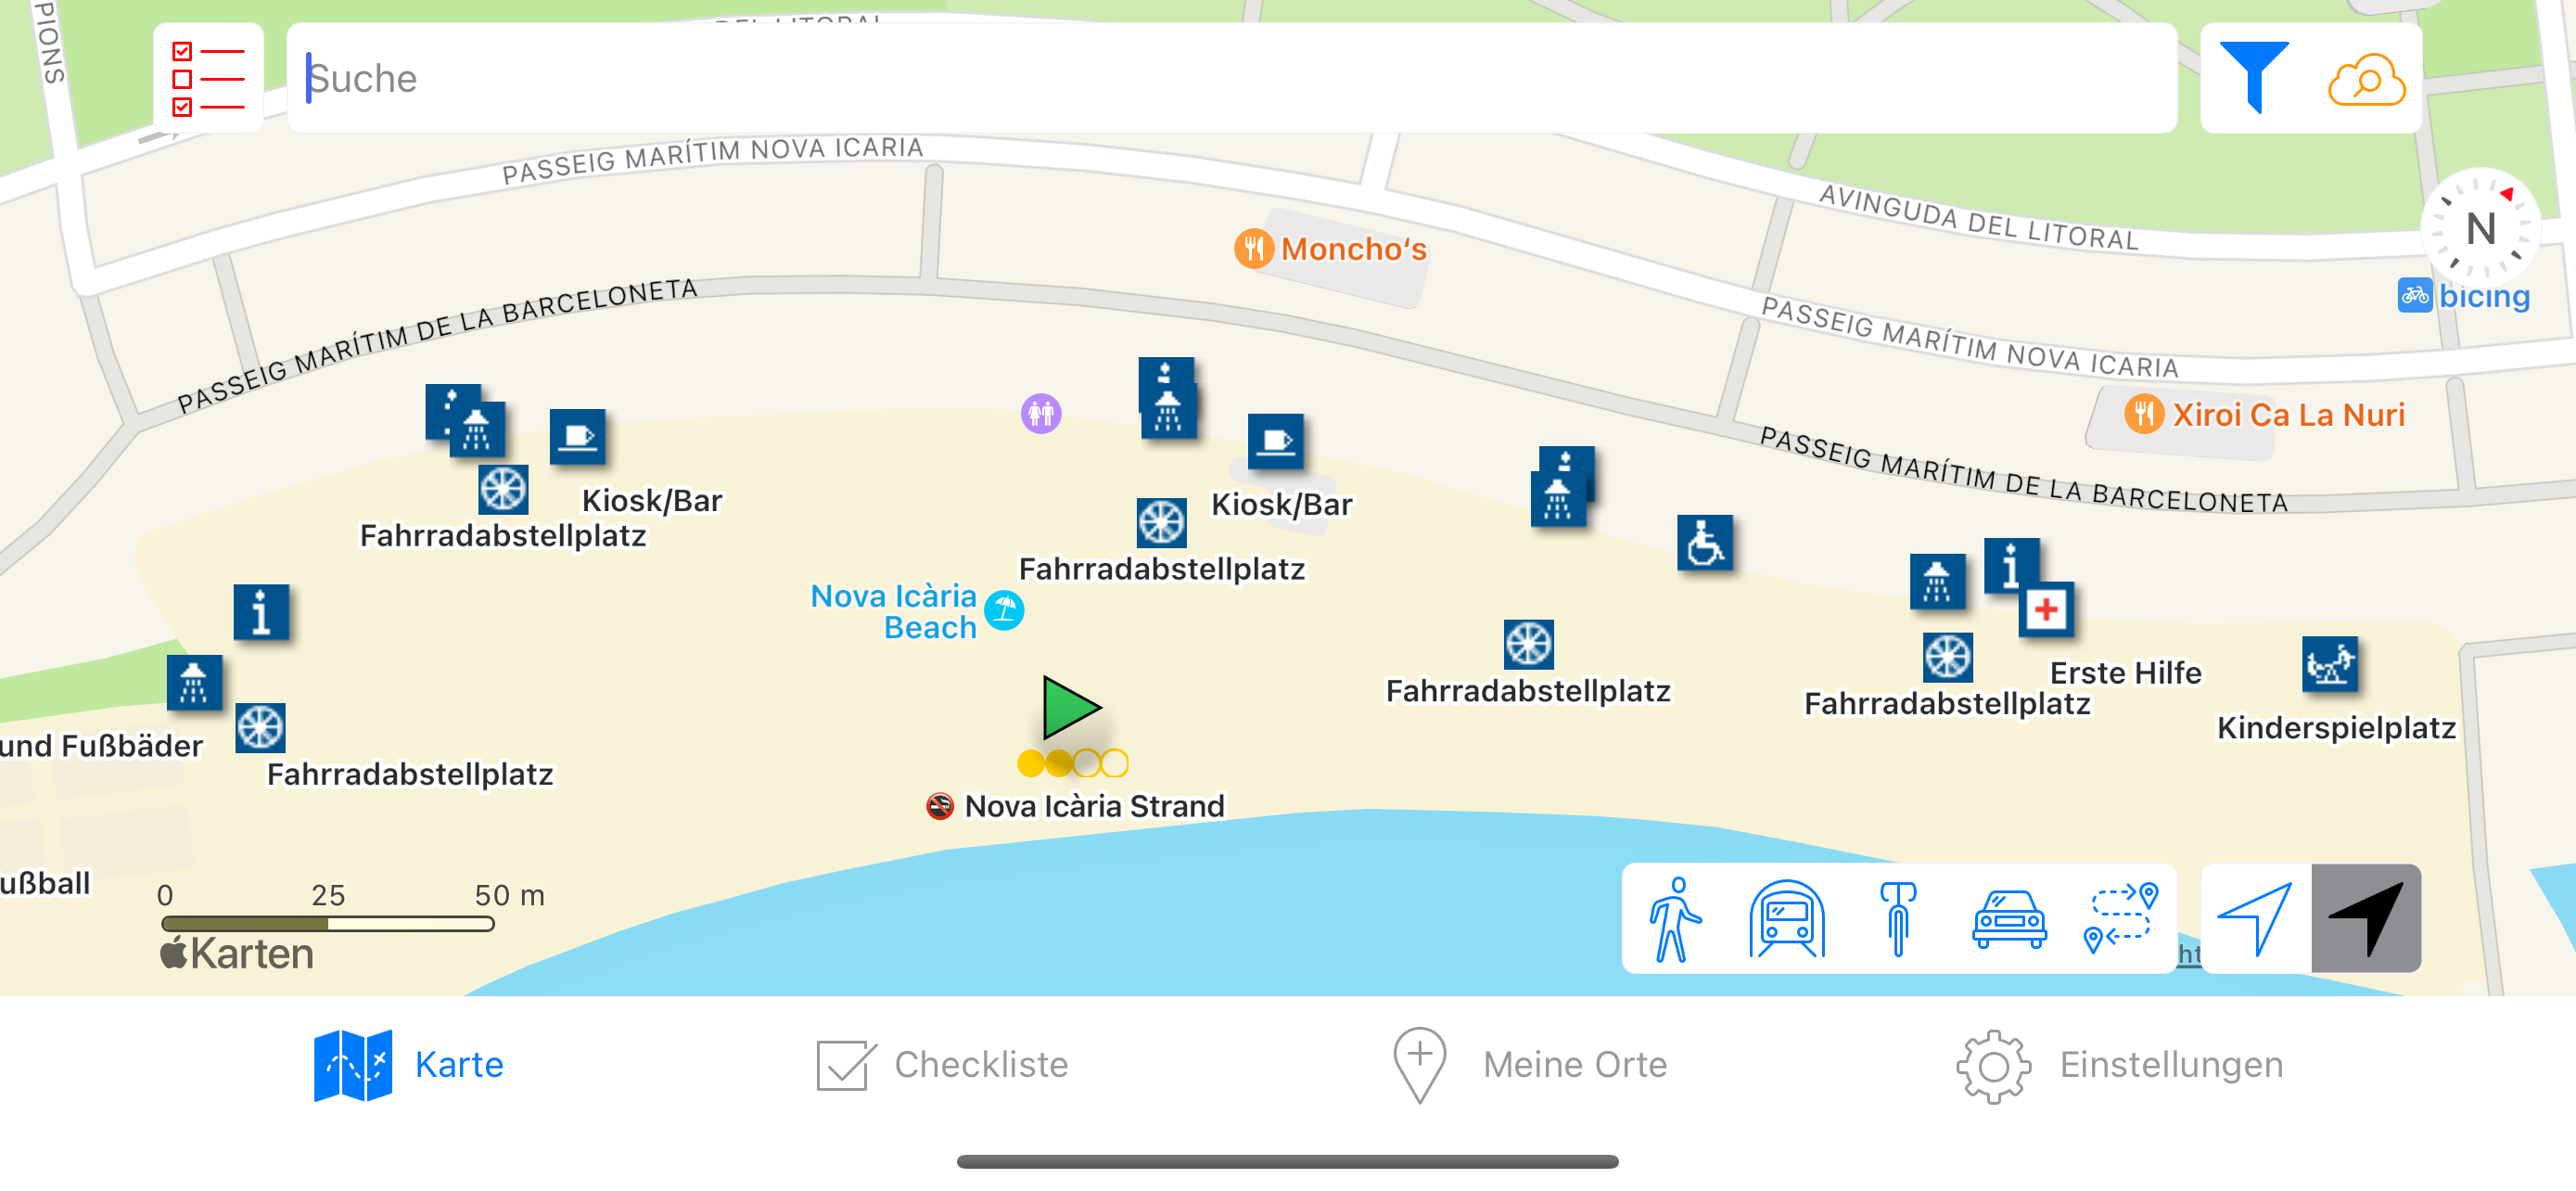Screen dimensions: 2576x1191
Task: Tap the Erste Hilfe first aid marker
Action: click(2046, 609)
